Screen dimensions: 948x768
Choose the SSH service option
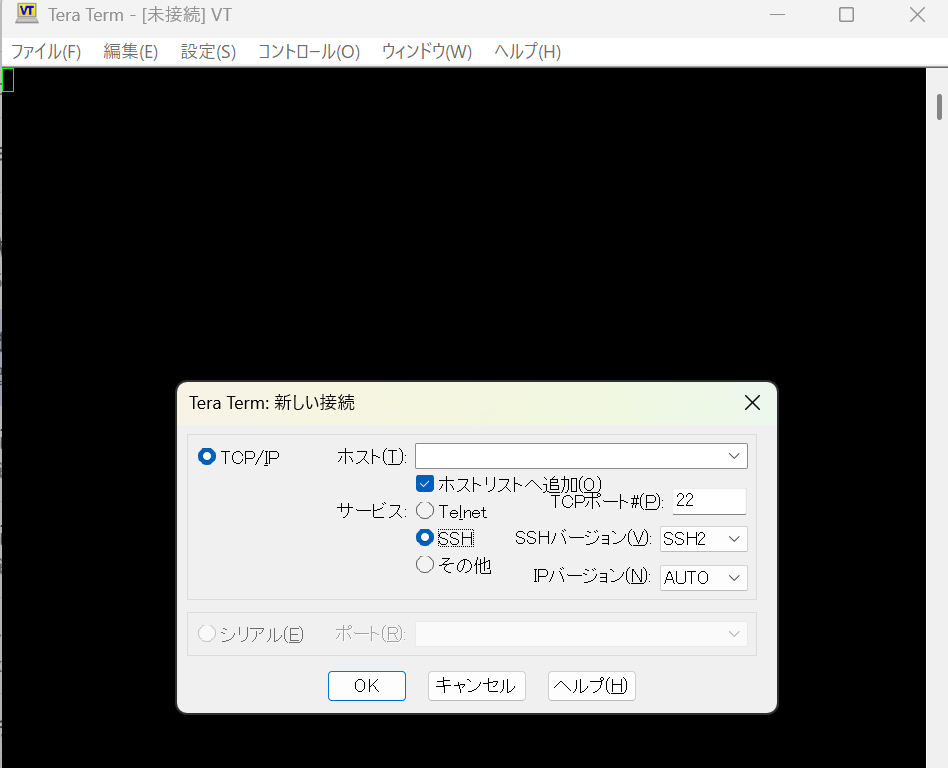(425, 538)
